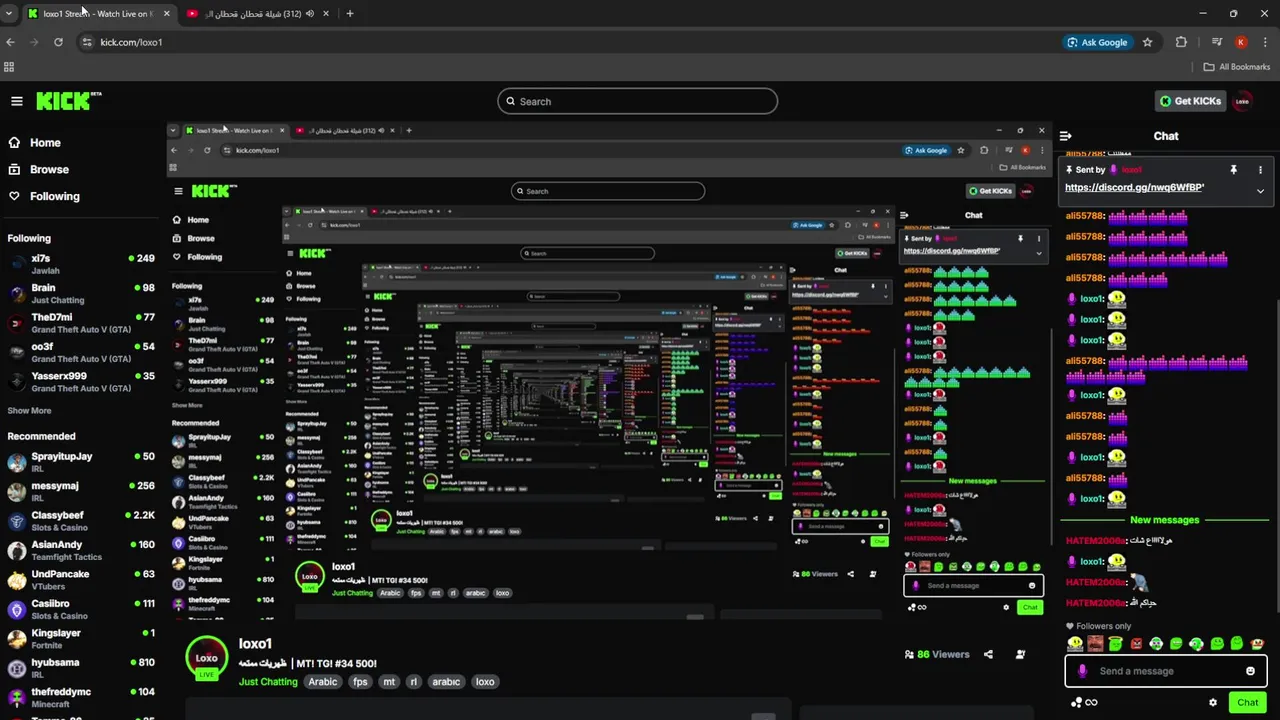1280x720 pixels.
Task: Insert the first yellow smiley quick emote
Action: [1075, 644]
